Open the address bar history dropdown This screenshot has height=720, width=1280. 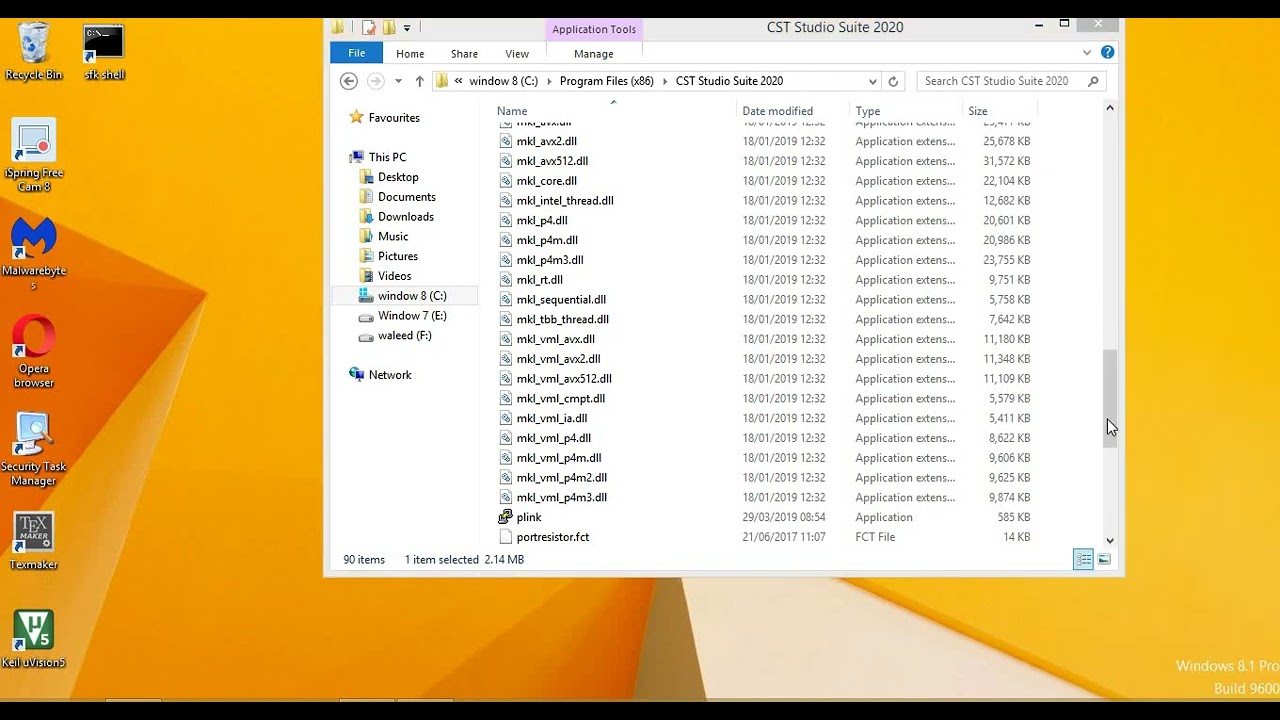[x=873, y=81]
